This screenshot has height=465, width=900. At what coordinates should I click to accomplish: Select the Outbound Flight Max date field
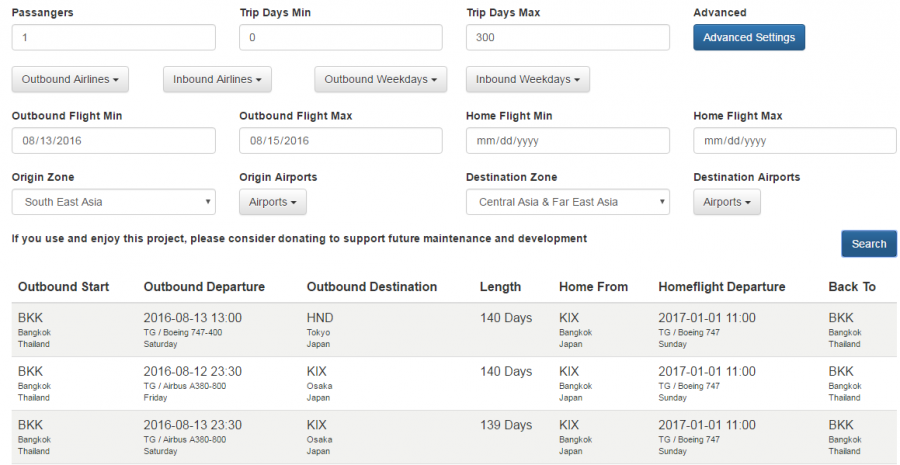[x=340, y=141]
